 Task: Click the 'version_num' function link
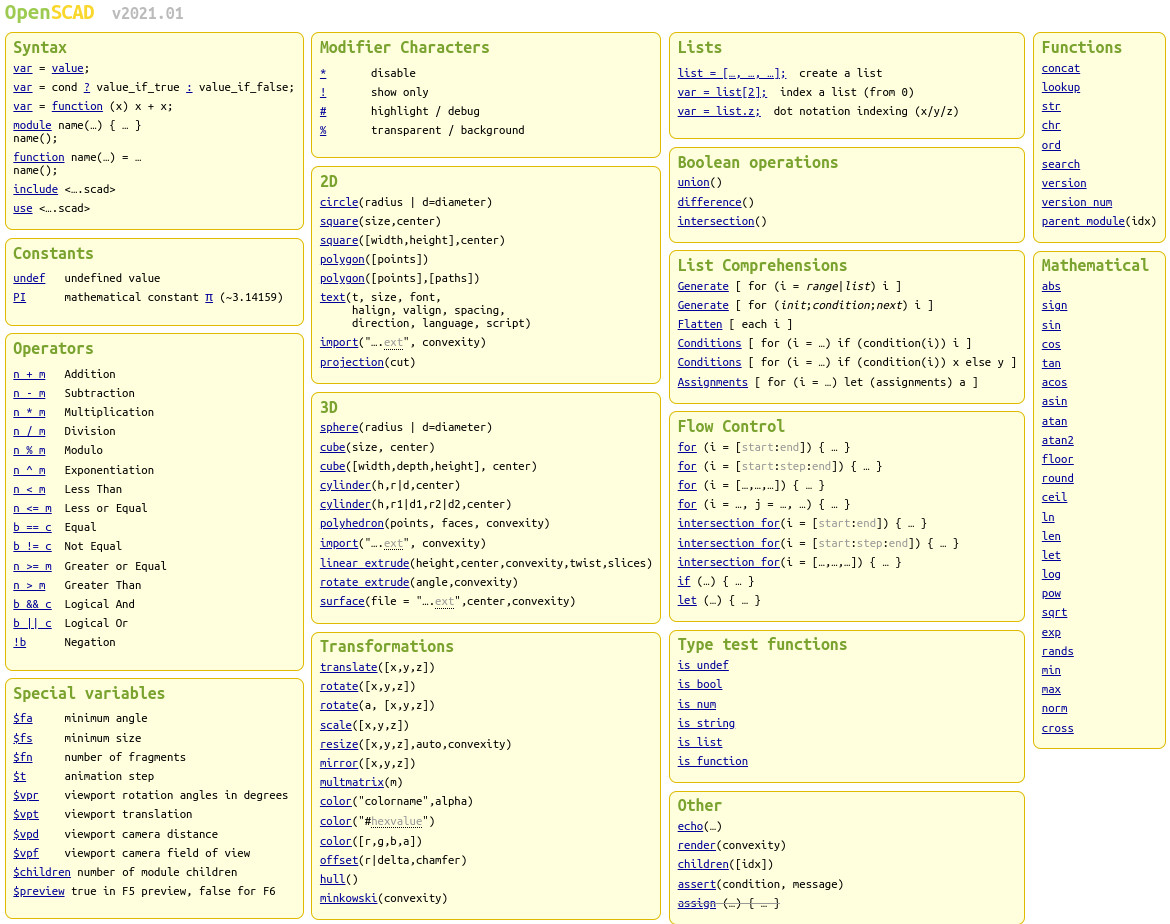(x=1076, y=203)
